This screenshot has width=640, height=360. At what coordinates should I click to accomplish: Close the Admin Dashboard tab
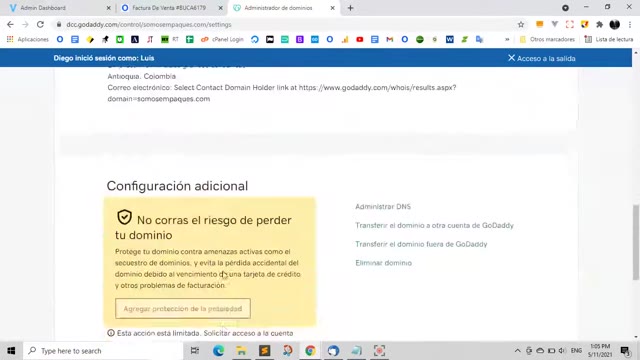pyautogui.click(x=109, y=8)
